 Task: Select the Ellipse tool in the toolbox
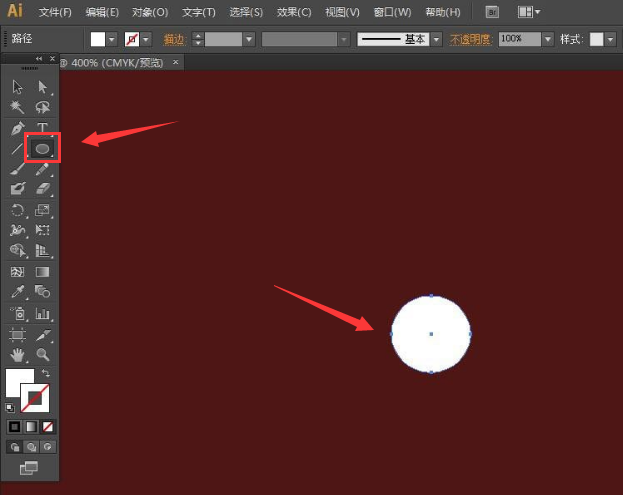[43, 148]
